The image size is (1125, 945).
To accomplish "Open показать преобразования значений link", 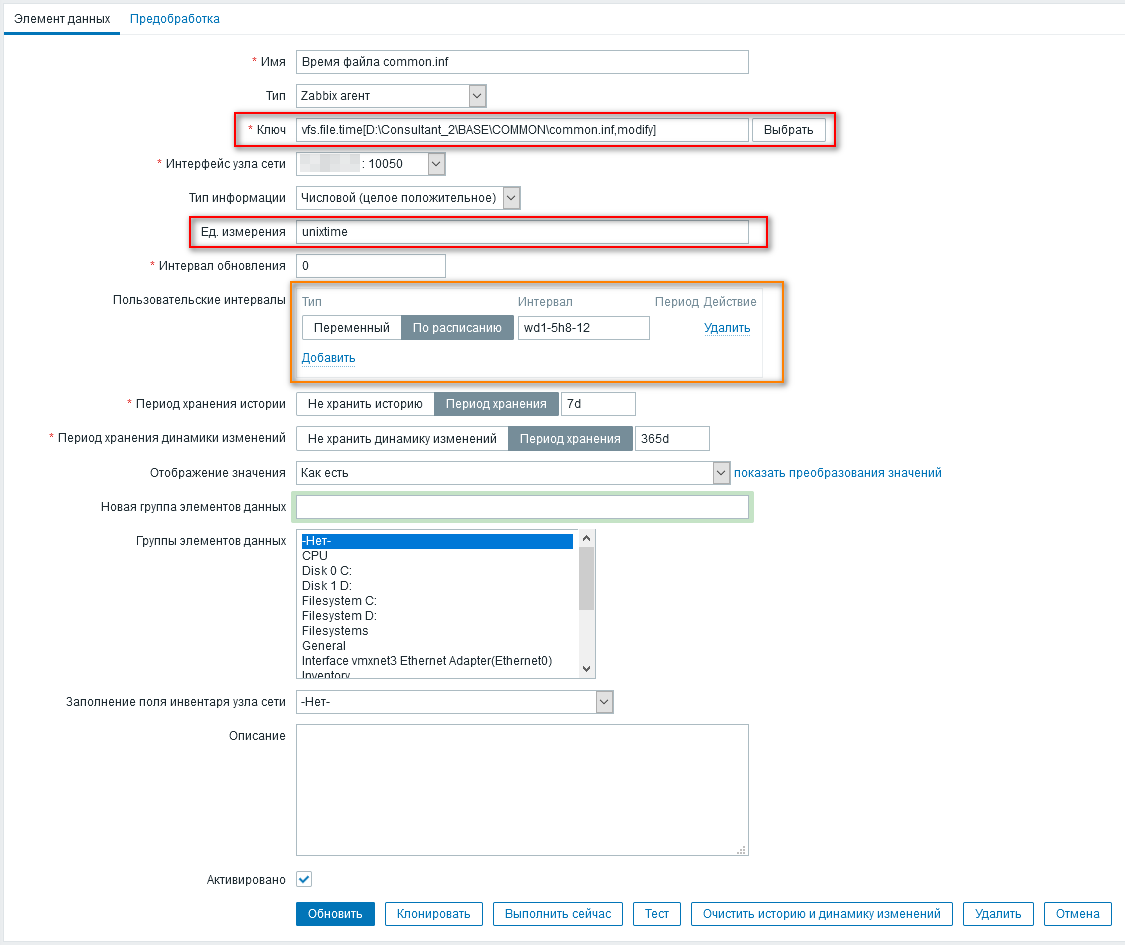I will (x=838, y=473).
